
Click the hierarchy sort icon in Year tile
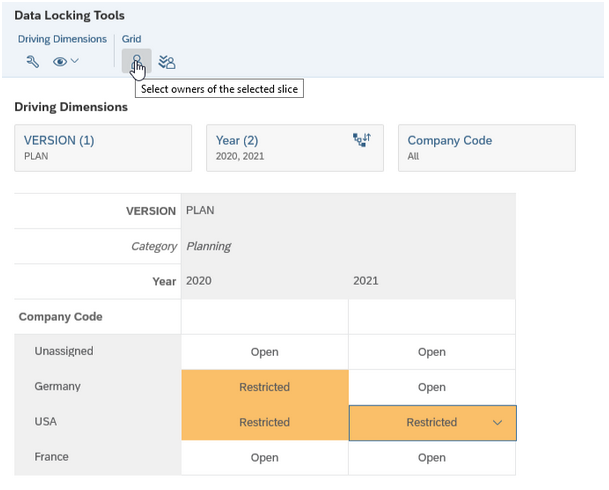point(361,141)
